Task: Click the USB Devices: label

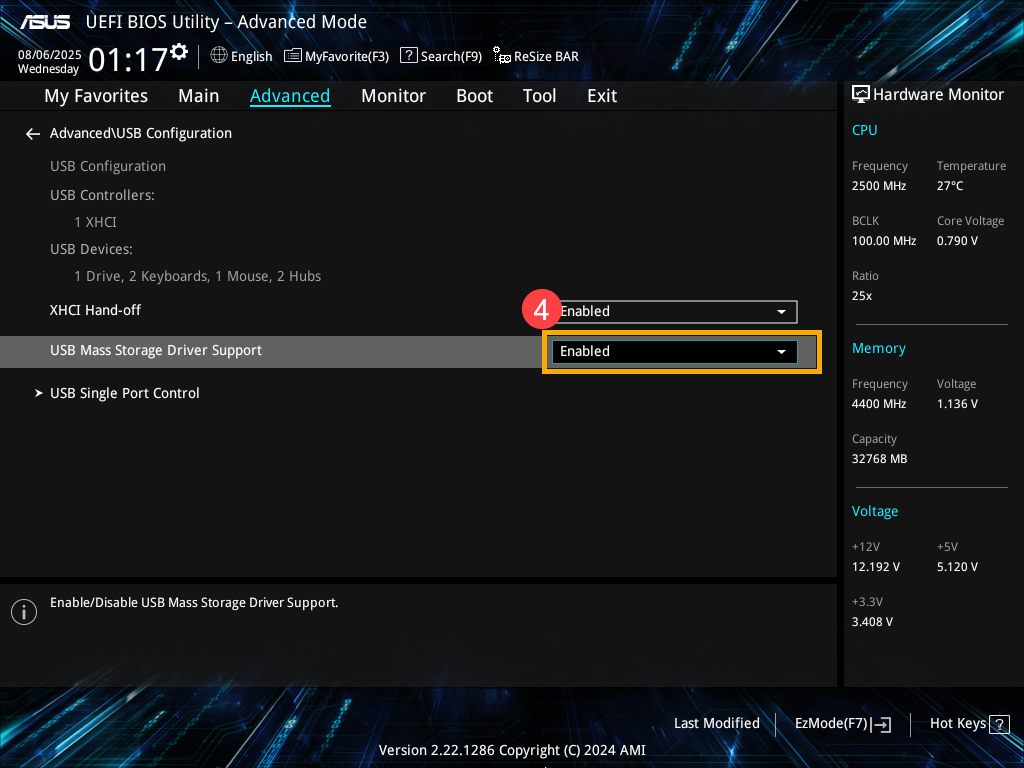Action: point(91,249)
